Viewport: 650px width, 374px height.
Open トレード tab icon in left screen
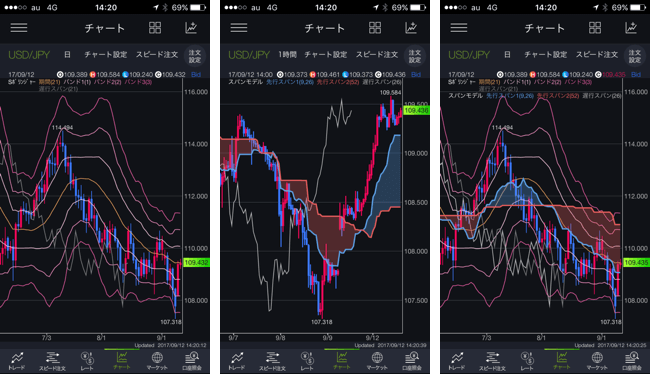point(17,361)
